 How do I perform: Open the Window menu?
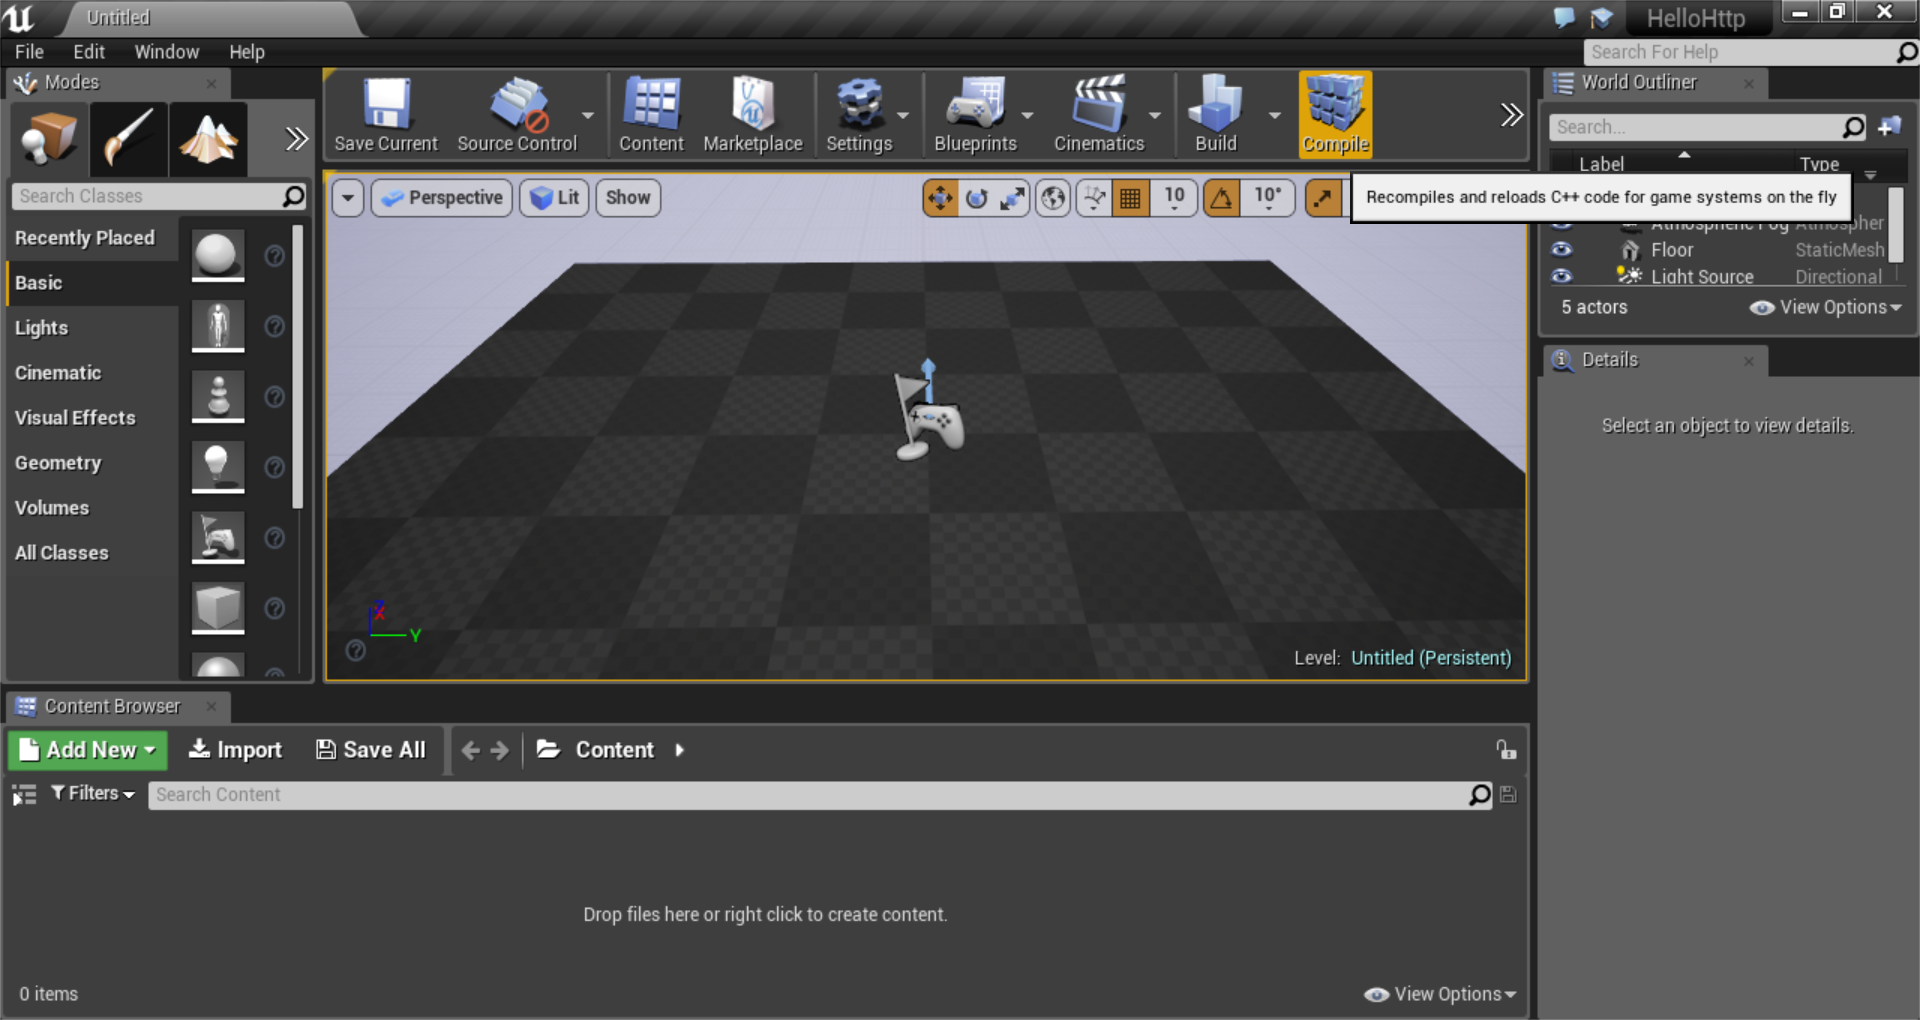[166, 52]
